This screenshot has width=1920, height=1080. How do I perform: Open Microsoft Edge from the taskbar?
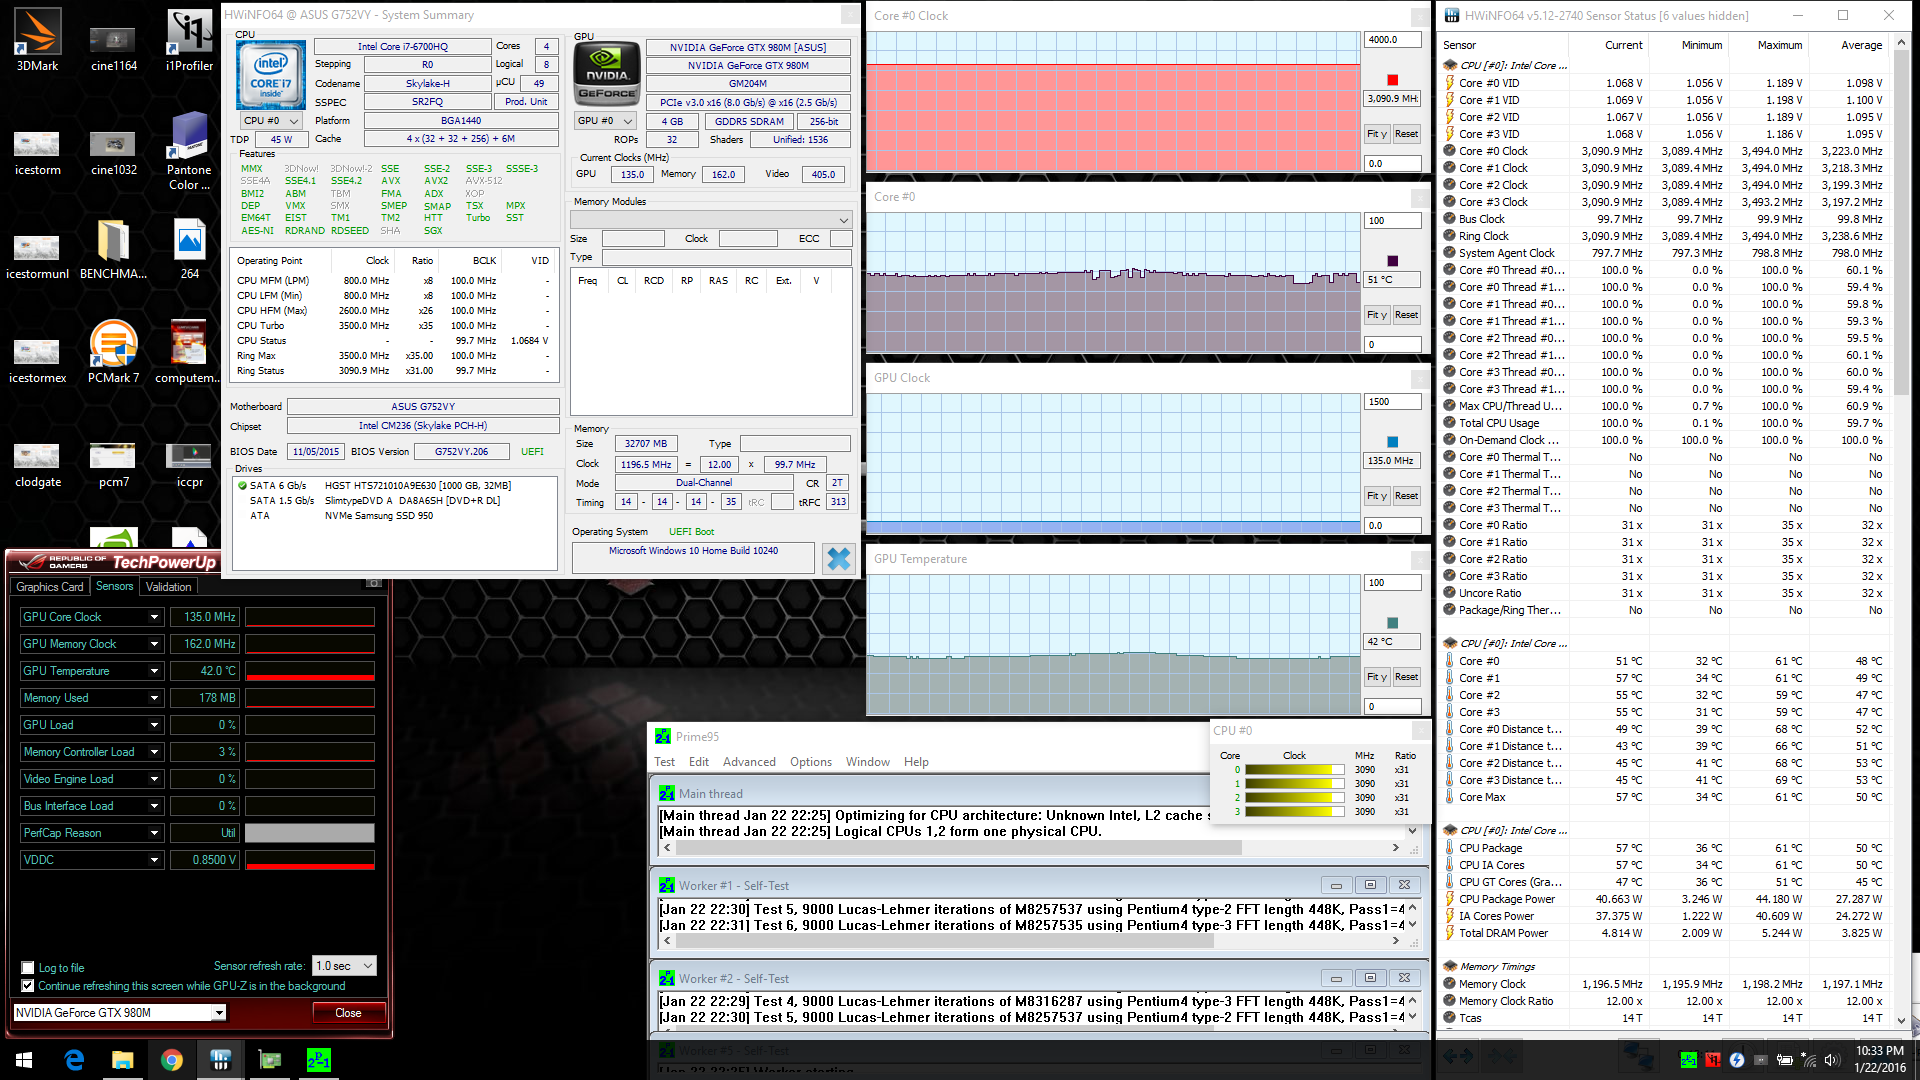pyautogui.click(x=74, y=1060)
